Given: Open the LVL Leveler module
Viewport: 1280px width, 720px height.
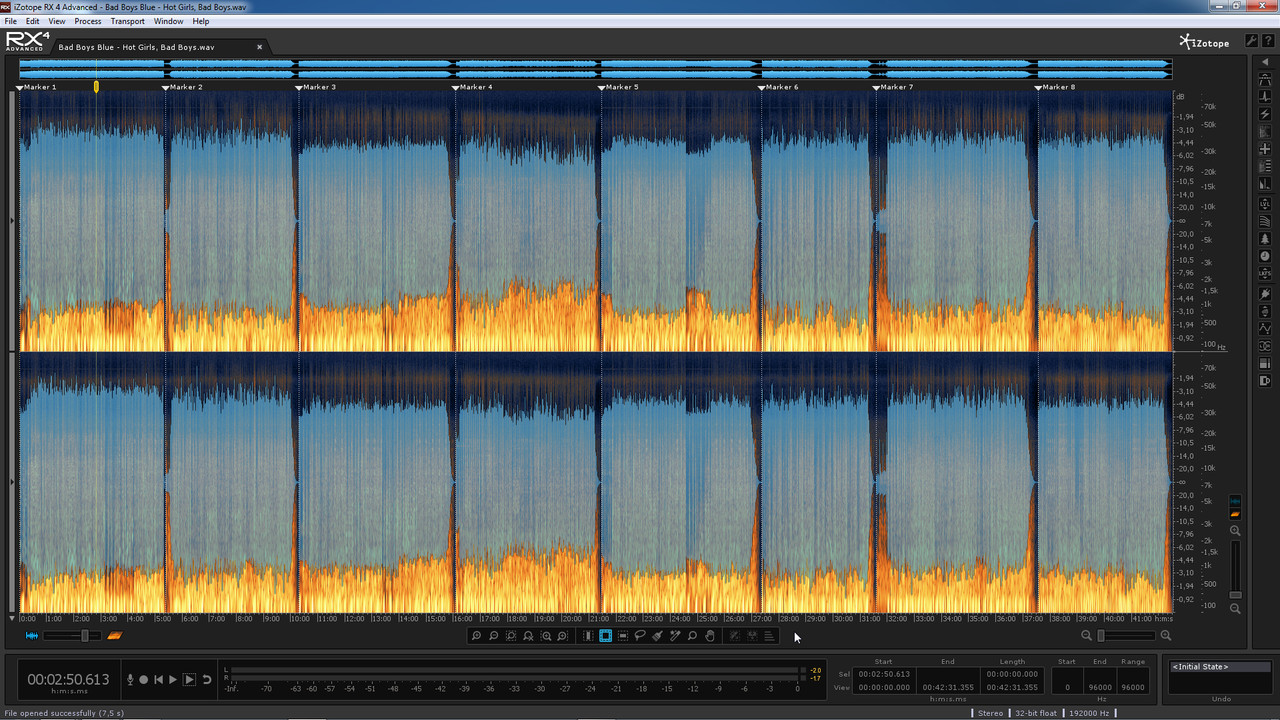Looking at the screenshot, I should pos(1265,203).
